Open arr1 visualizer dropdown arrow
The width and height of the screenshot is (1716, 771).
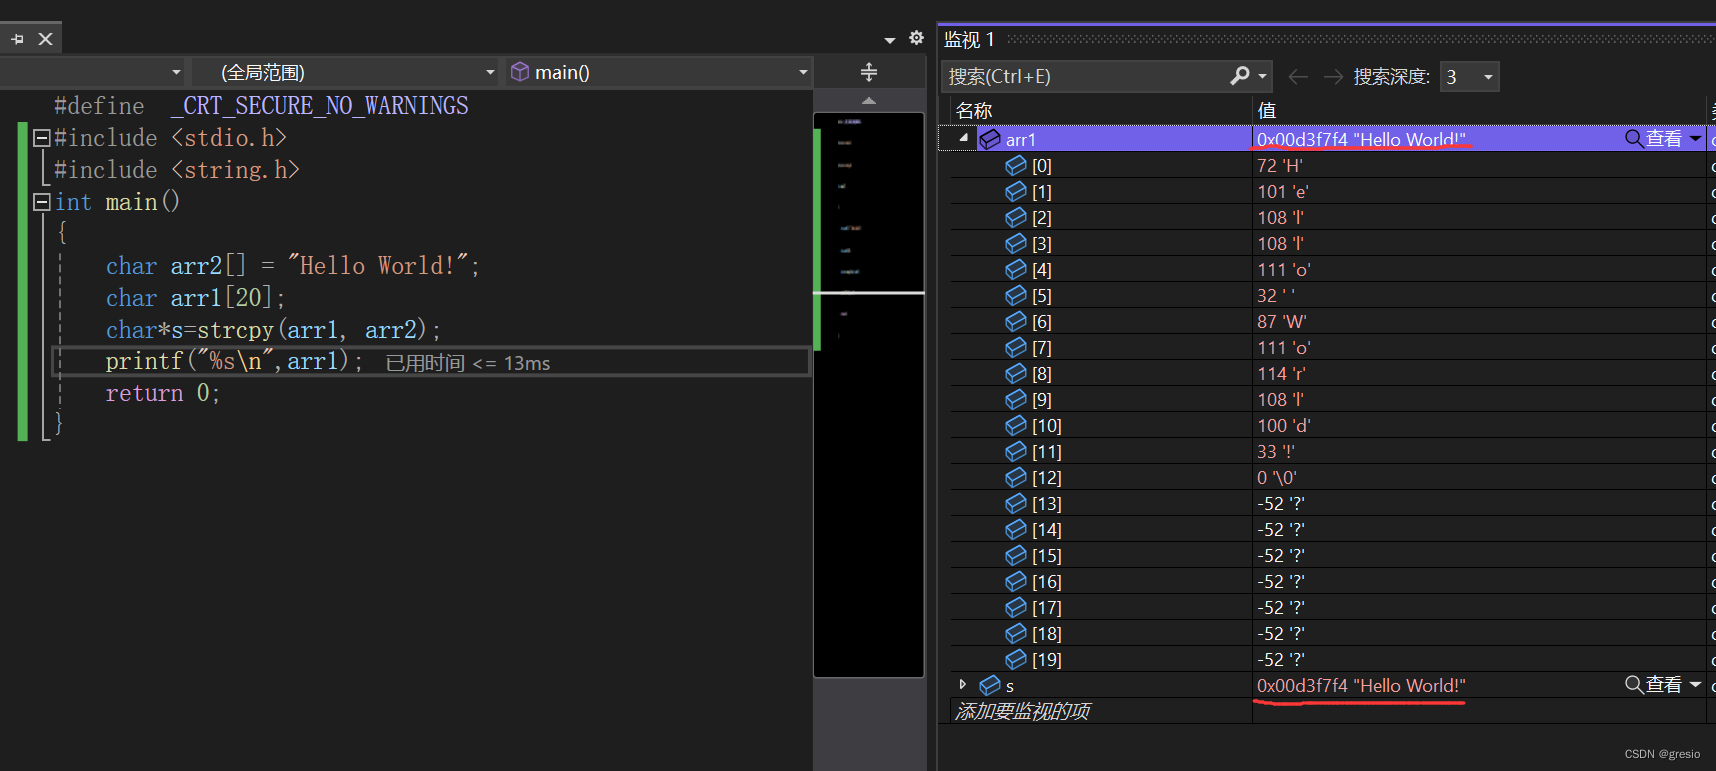(x=1696, y=138)
